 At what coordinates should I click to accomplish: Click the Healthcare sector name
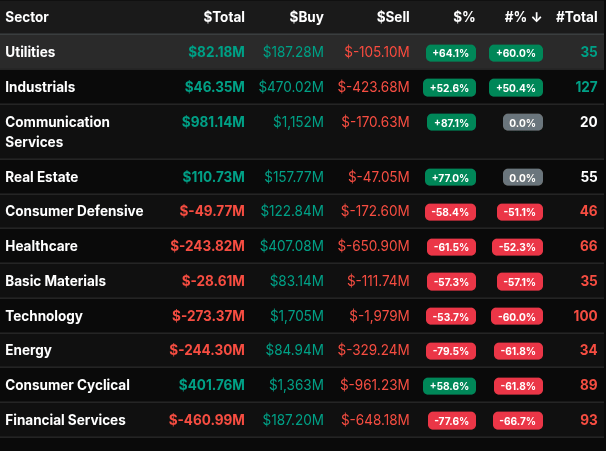(x=41, y=246)
